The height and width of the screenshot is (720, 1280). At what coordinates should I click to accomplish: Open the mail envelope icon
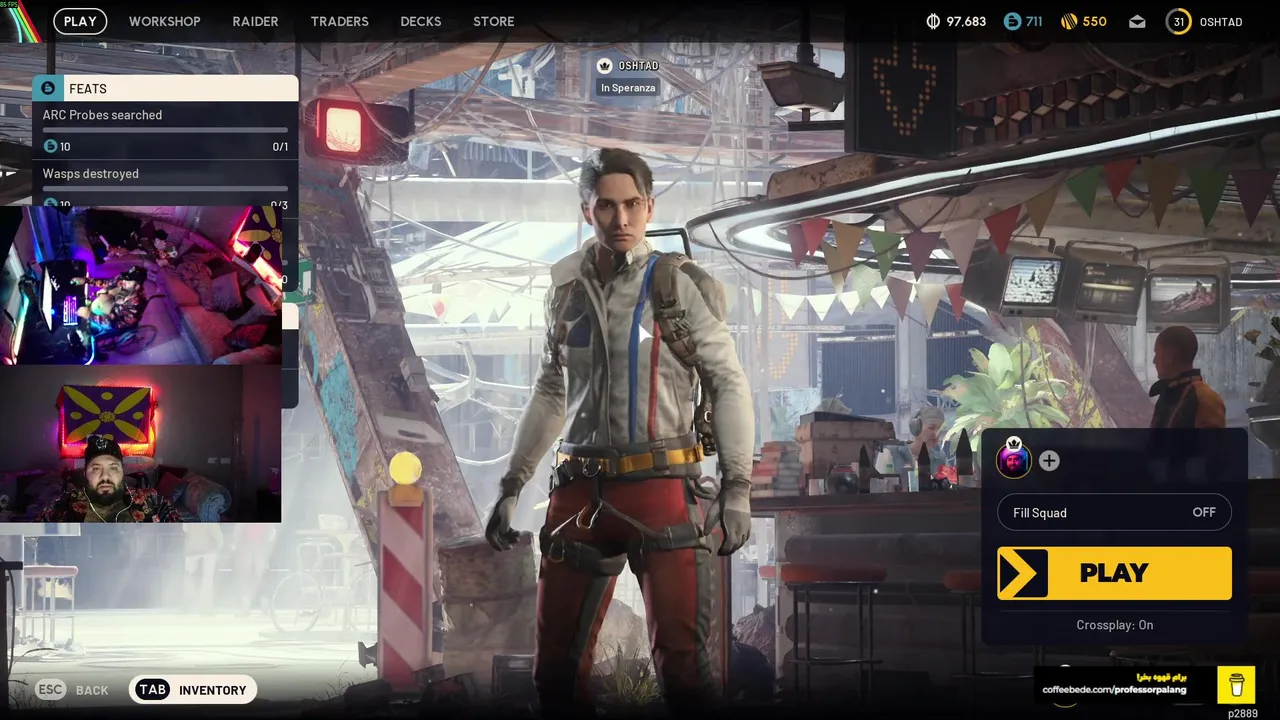[1137, 21]
